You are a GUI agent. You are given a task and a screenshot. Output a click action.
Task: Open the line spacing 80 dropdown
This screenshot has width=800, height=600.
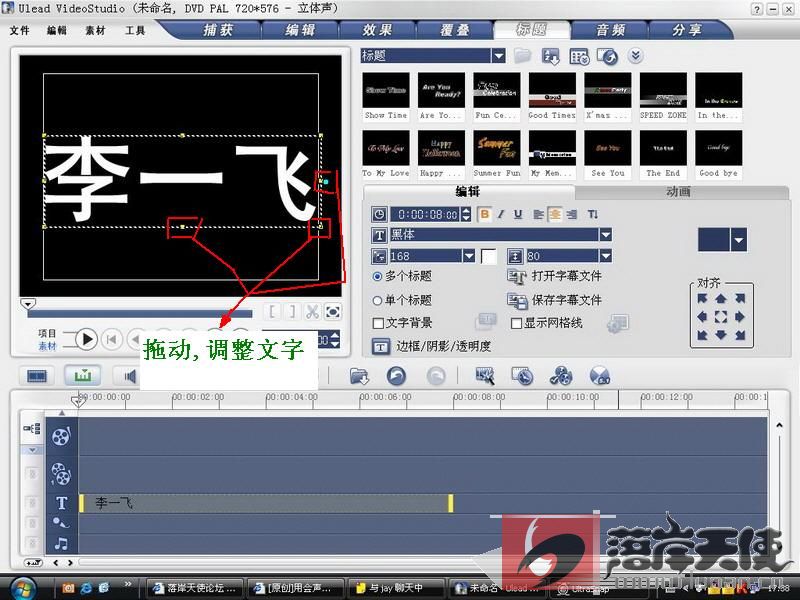click(605, 256)
